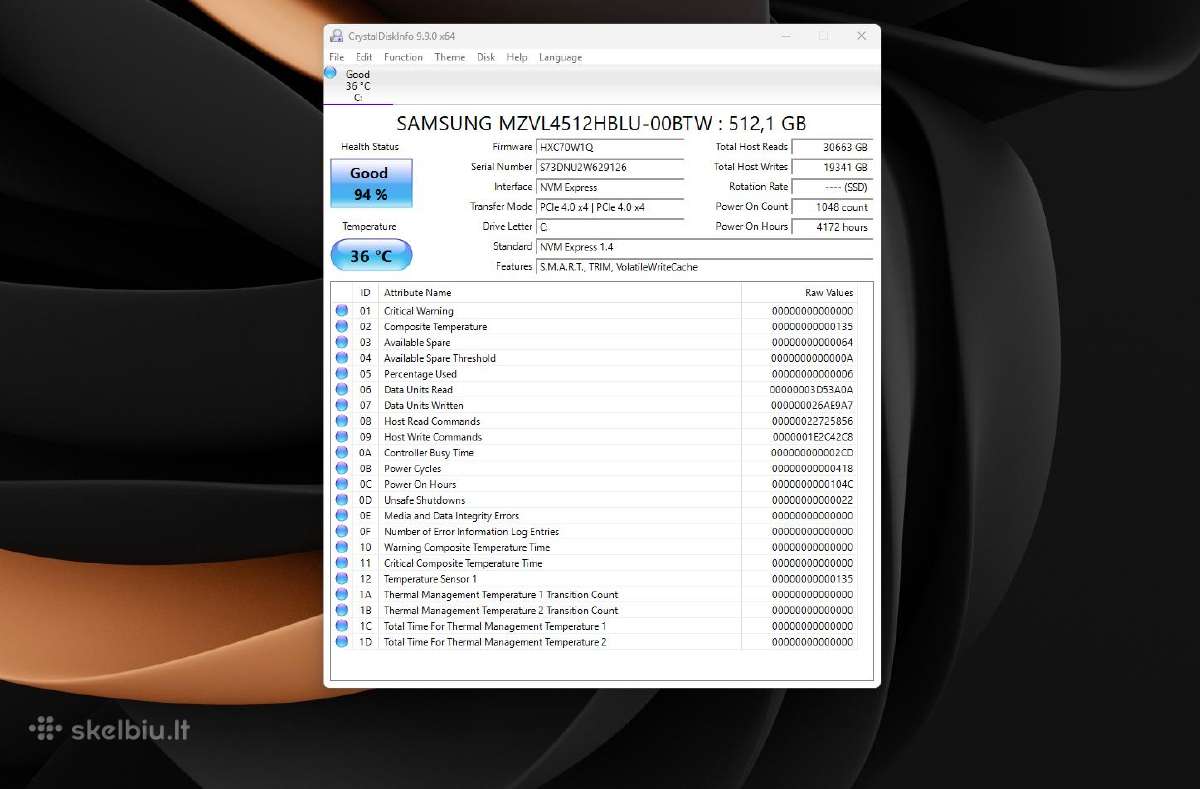The width and height of the screenshot is (1200, 789).
Task: Click the Rotation Rate value (SSD)
Action: click(x=833, y=187)
